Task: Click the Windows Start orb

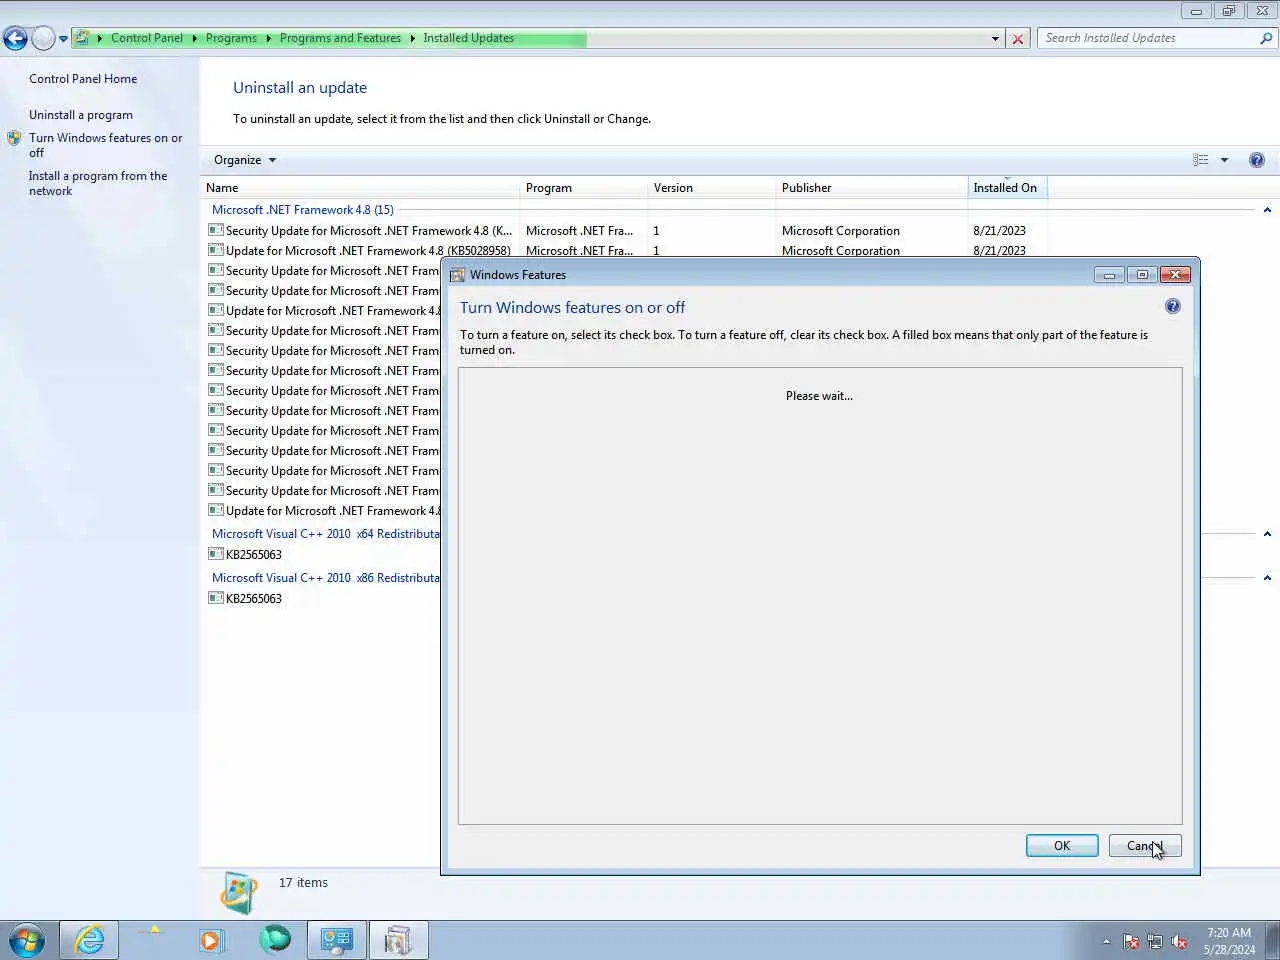Action: (27, 940)
